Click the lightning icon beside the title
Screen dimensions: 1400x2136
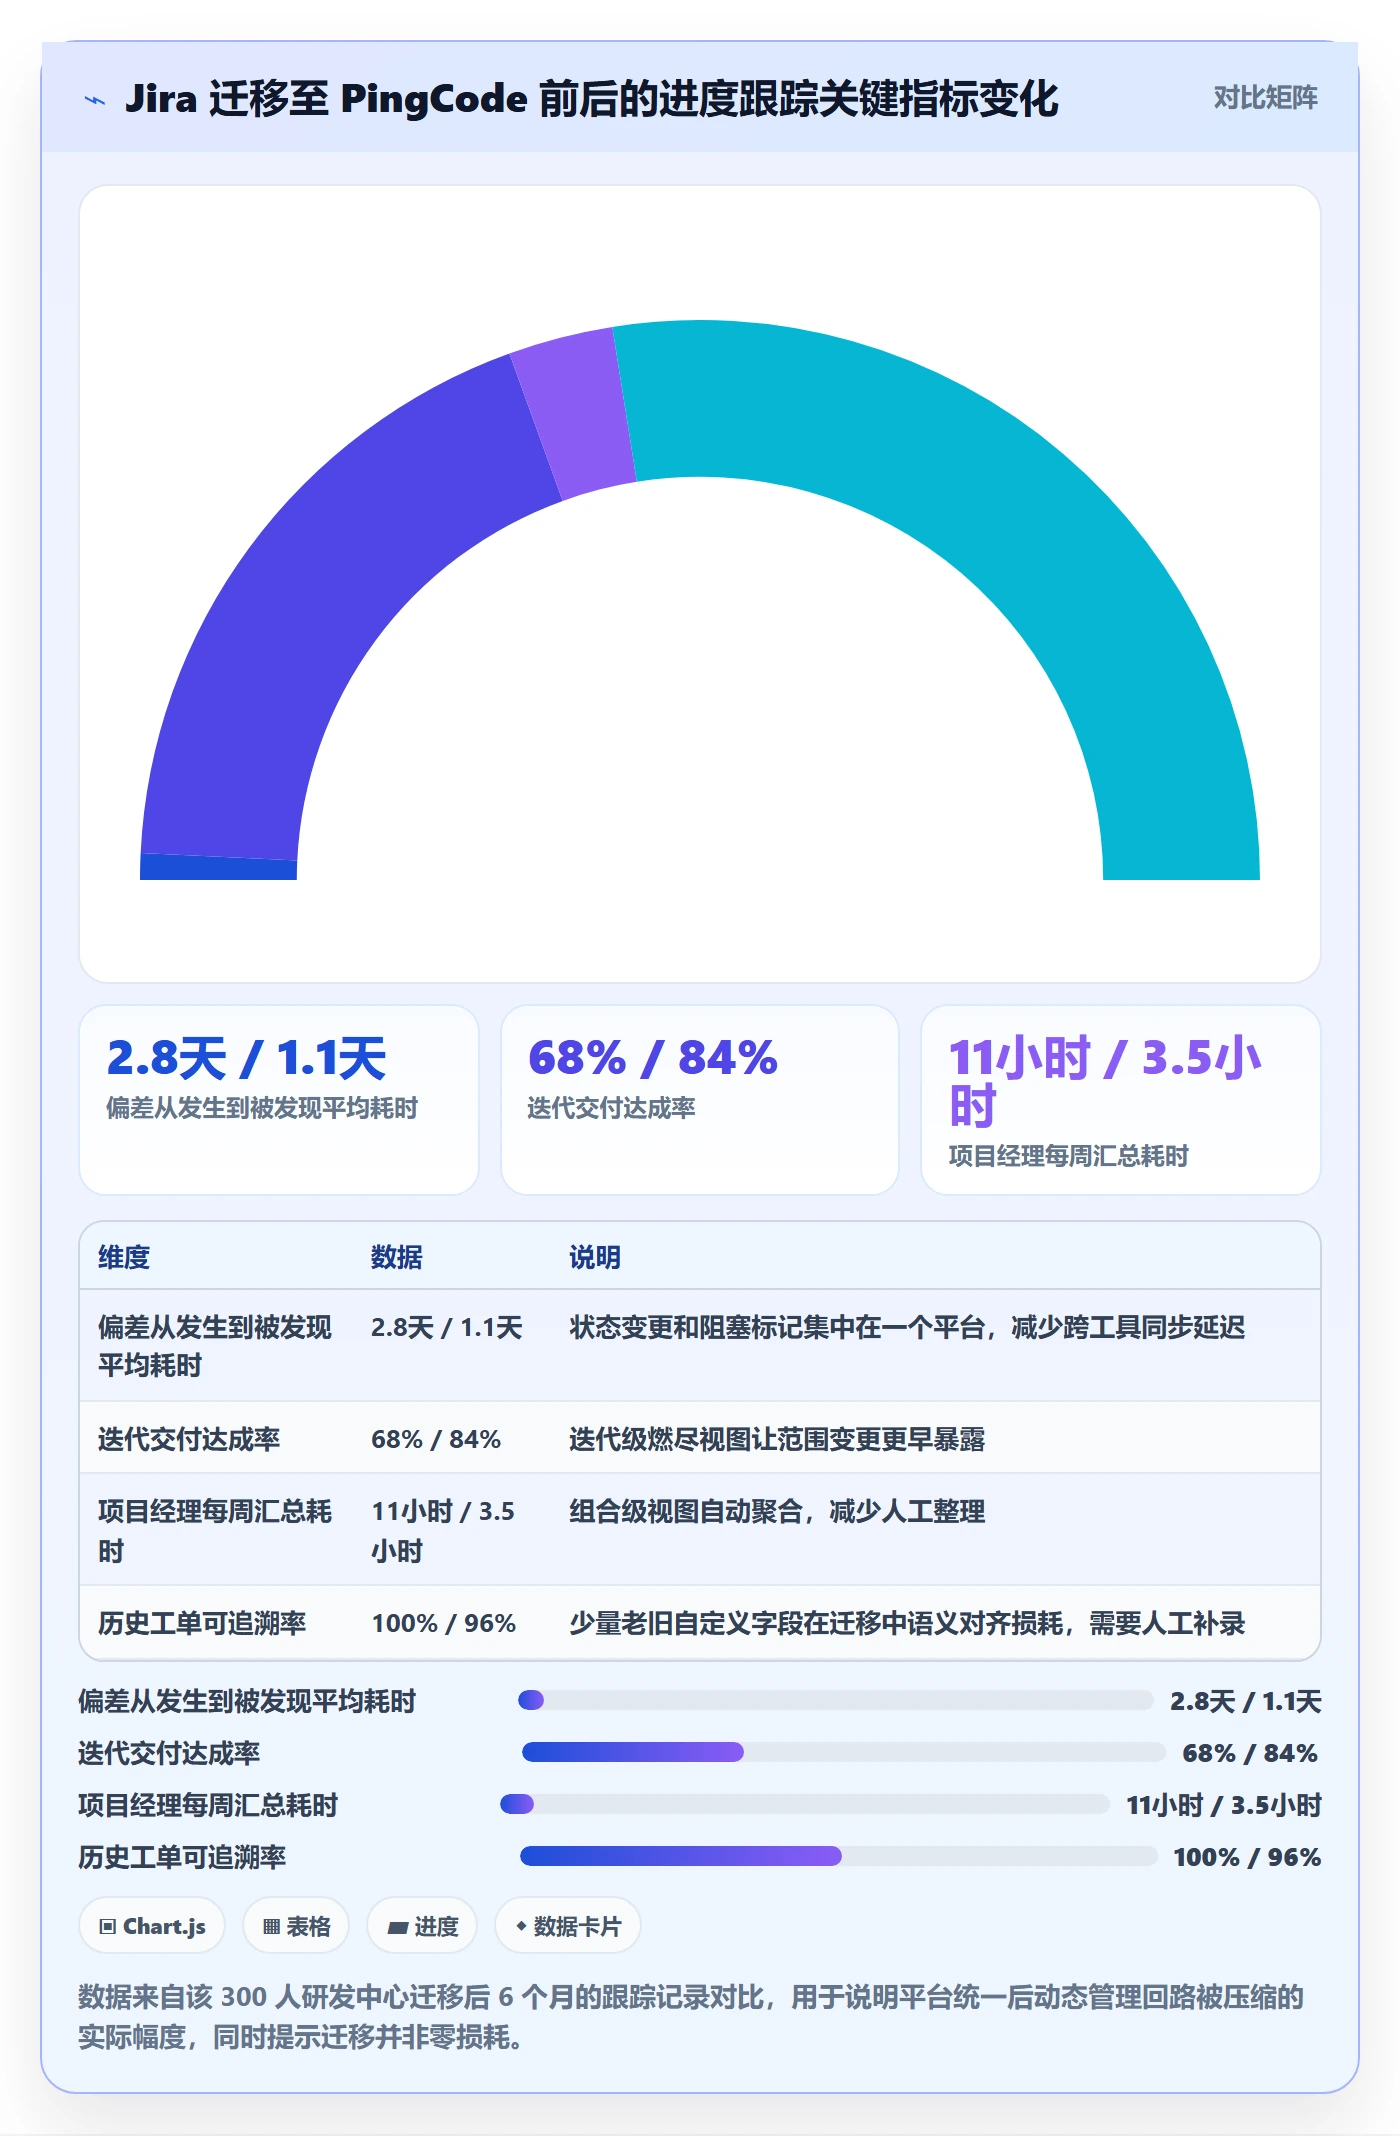point(95,100)
